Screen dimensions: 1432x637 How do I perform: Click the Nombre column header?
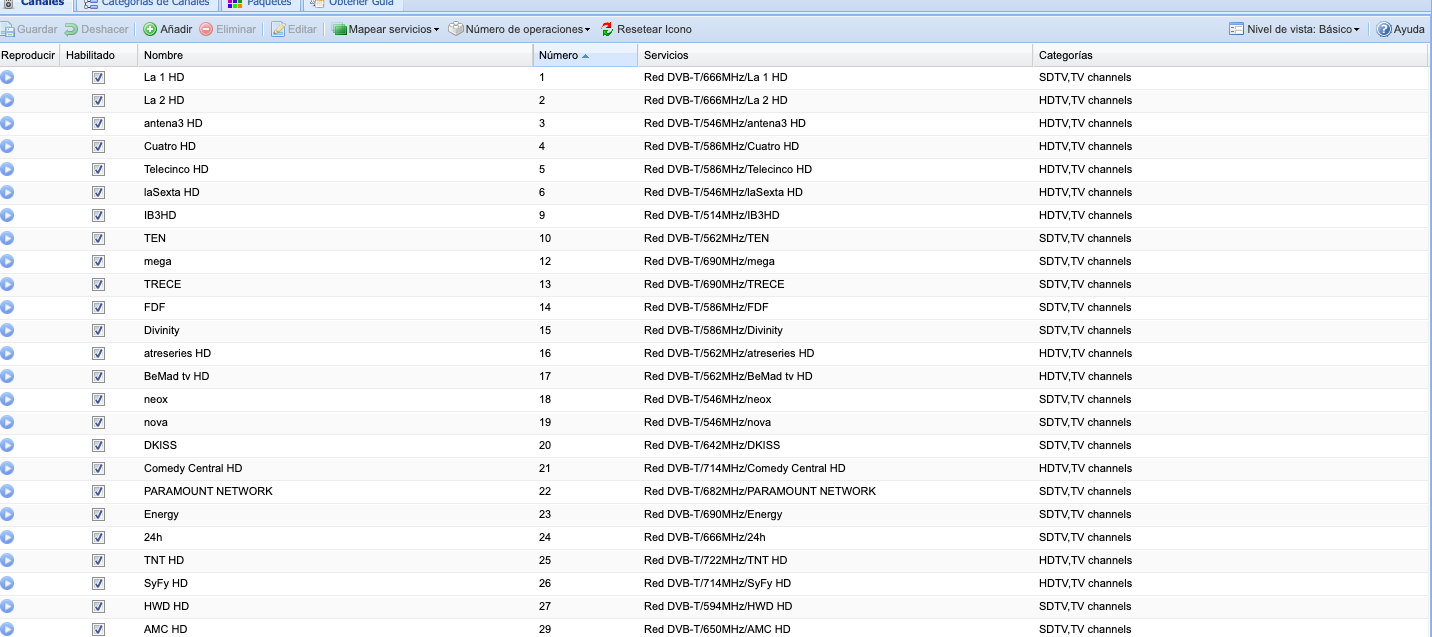tap(163, 55)
